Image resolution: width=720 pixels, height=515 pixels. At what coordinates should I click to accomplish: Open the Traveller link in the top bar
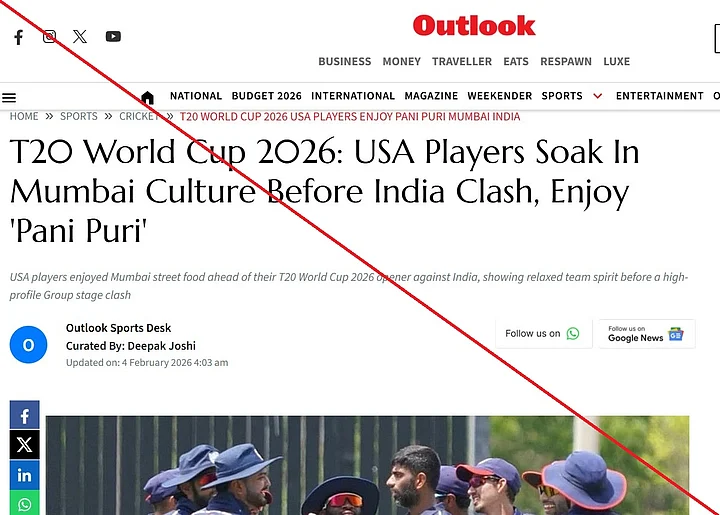coord(461,62)
